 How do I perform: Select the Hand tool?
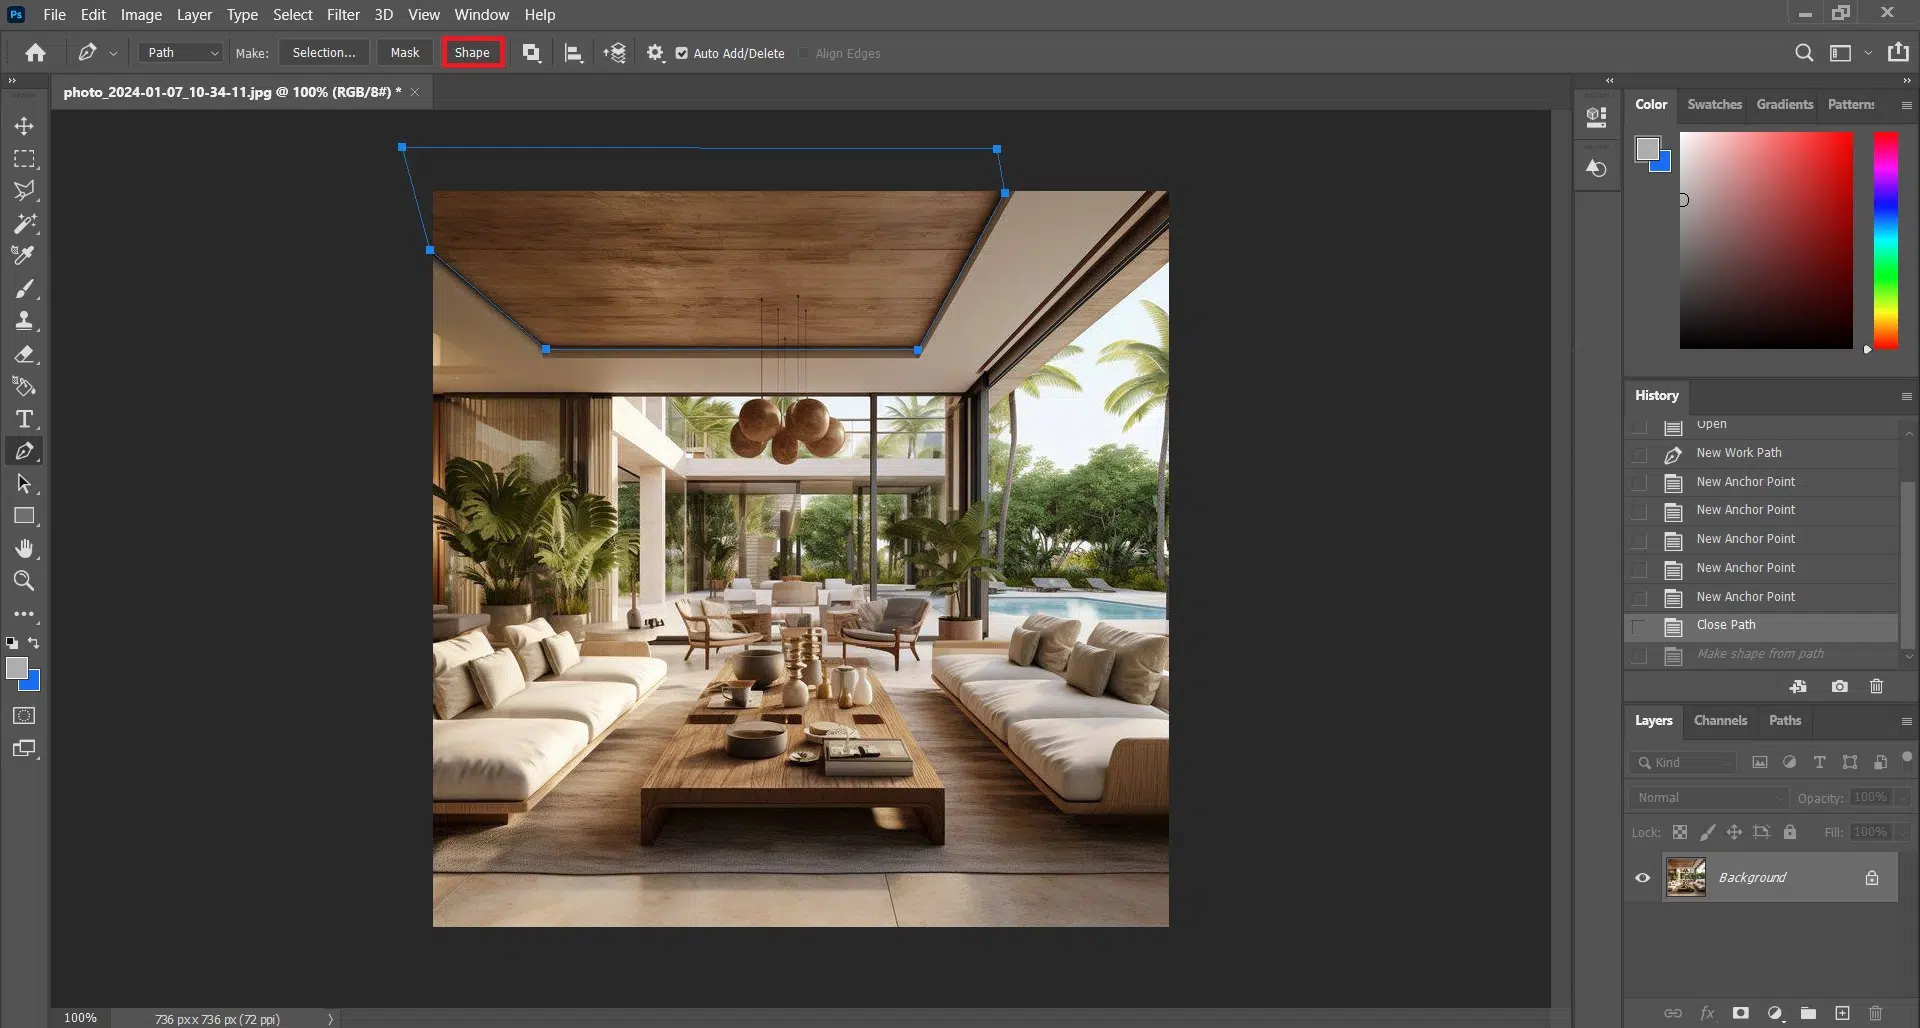(24, 548)
